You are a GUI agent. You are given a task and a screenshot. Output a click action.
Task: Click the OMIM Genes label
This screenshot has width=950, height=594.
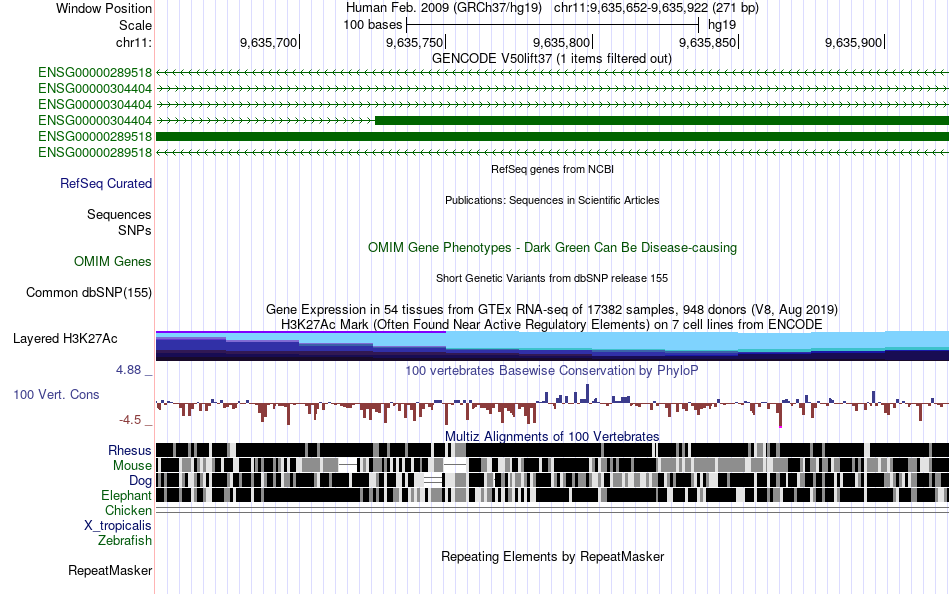tap(113, 261)
